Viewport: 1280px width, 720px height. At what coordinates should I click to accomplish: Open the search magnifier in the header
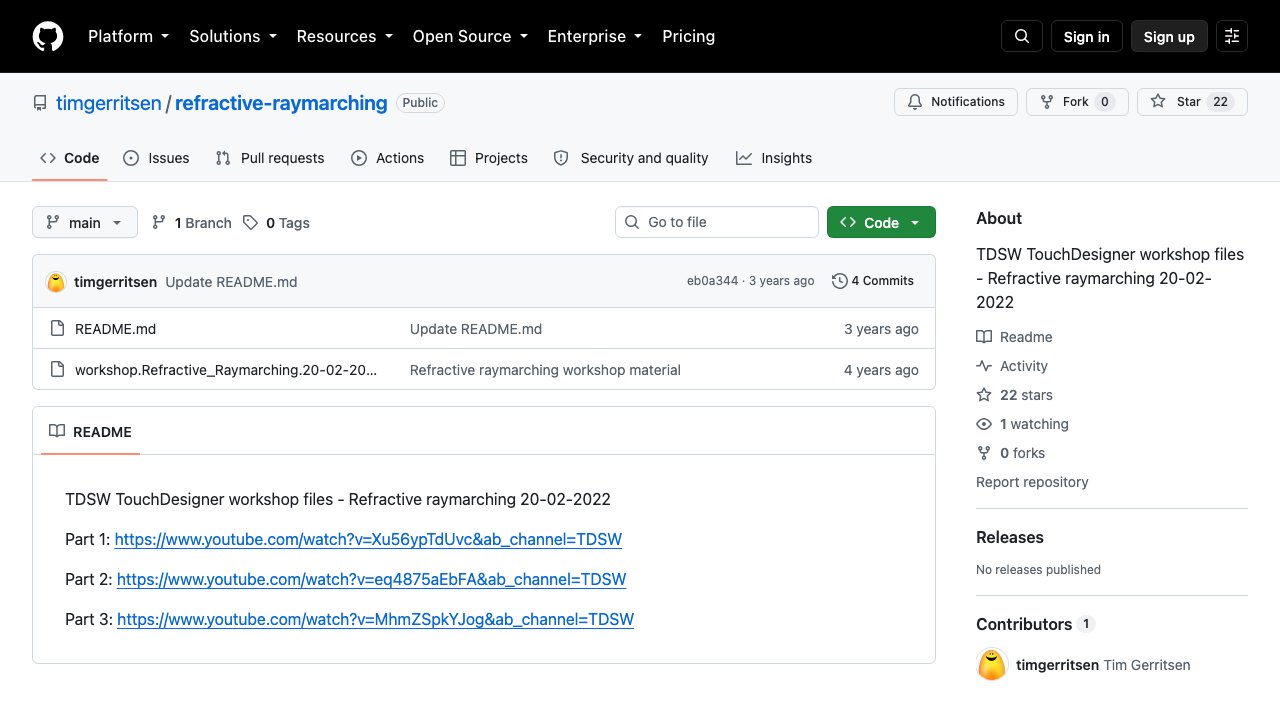coord(1022,36)
